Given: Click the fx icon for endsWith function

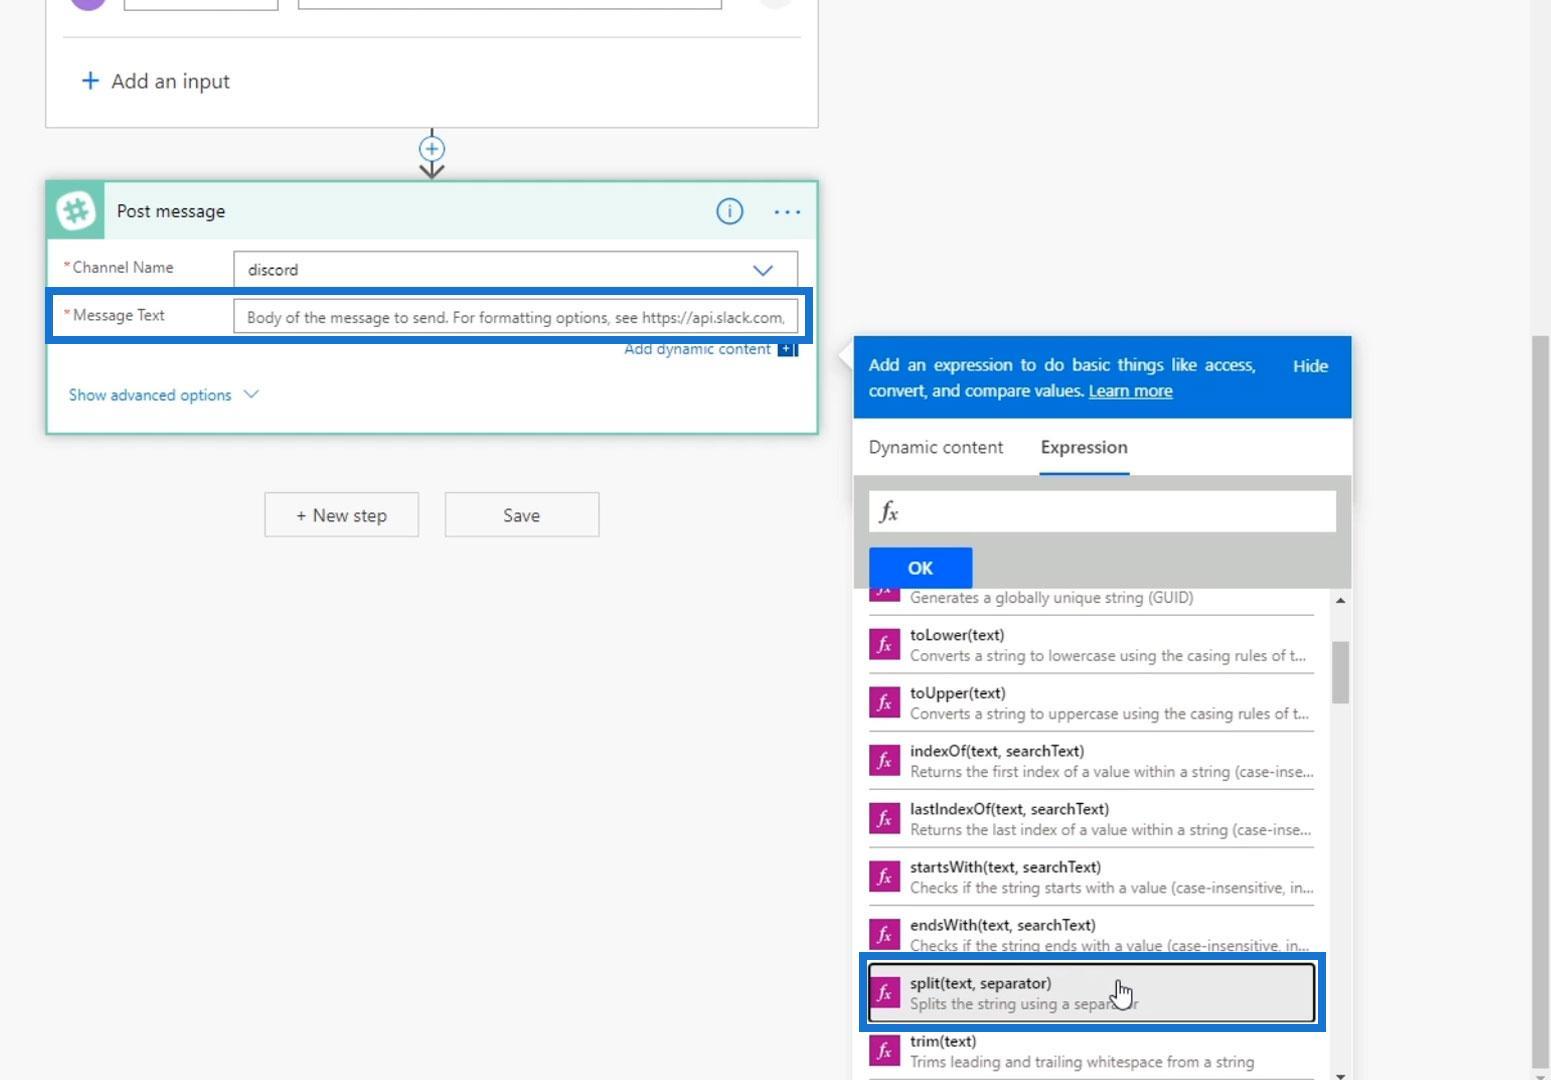Looking at the screenshot, I should tap(884, 935).
